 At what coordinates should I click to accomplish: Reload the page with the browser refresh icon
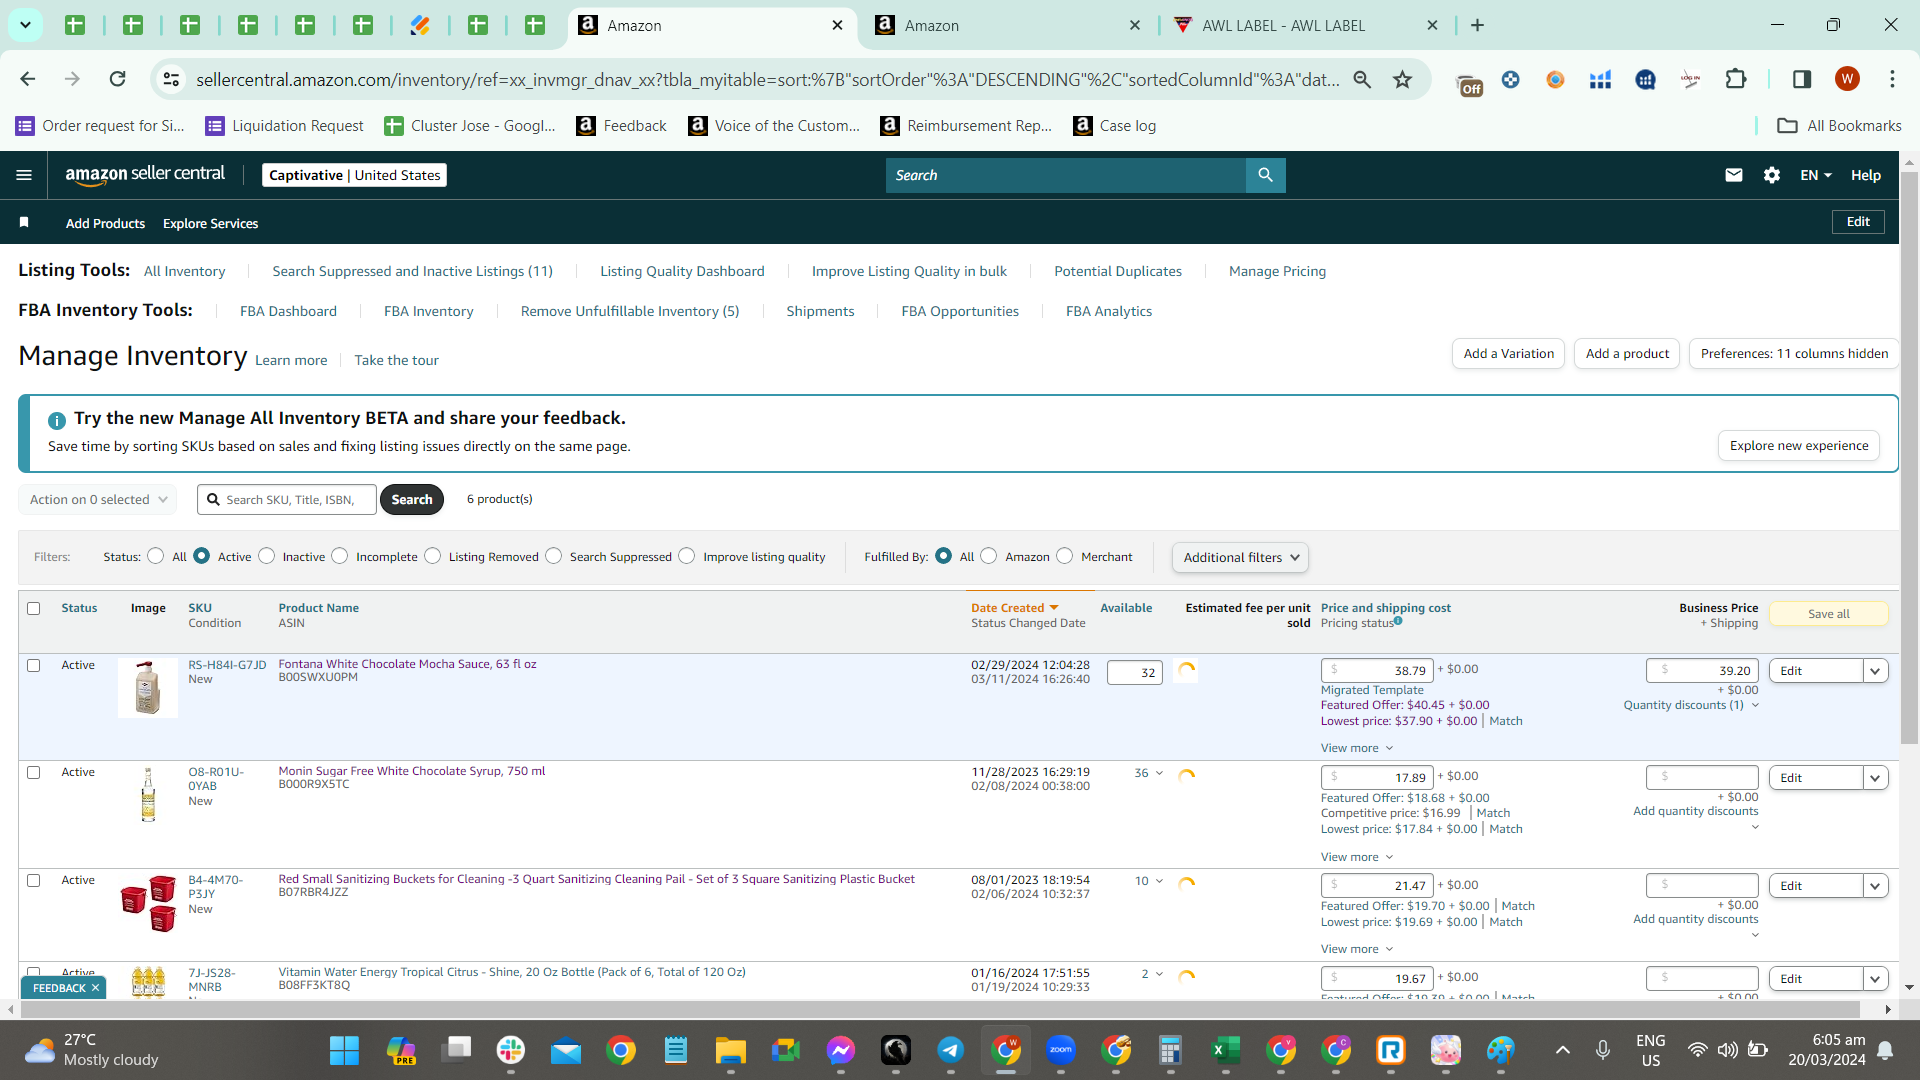pos(117,79)
